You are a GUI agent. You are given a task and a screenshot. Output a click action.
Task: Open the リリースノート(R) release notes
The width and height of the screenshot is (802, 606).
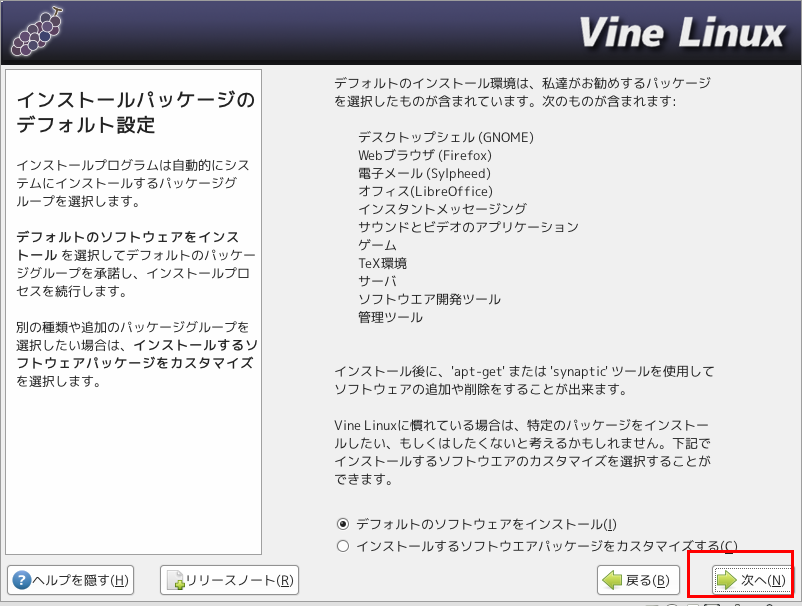[x=229, y=580]
